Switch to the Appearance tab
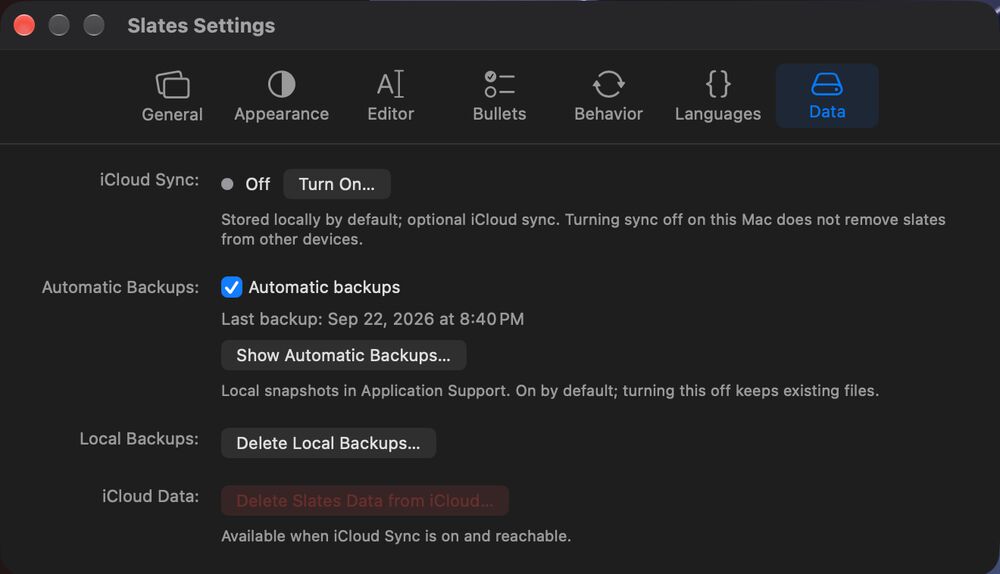 (x=281, y=96)
